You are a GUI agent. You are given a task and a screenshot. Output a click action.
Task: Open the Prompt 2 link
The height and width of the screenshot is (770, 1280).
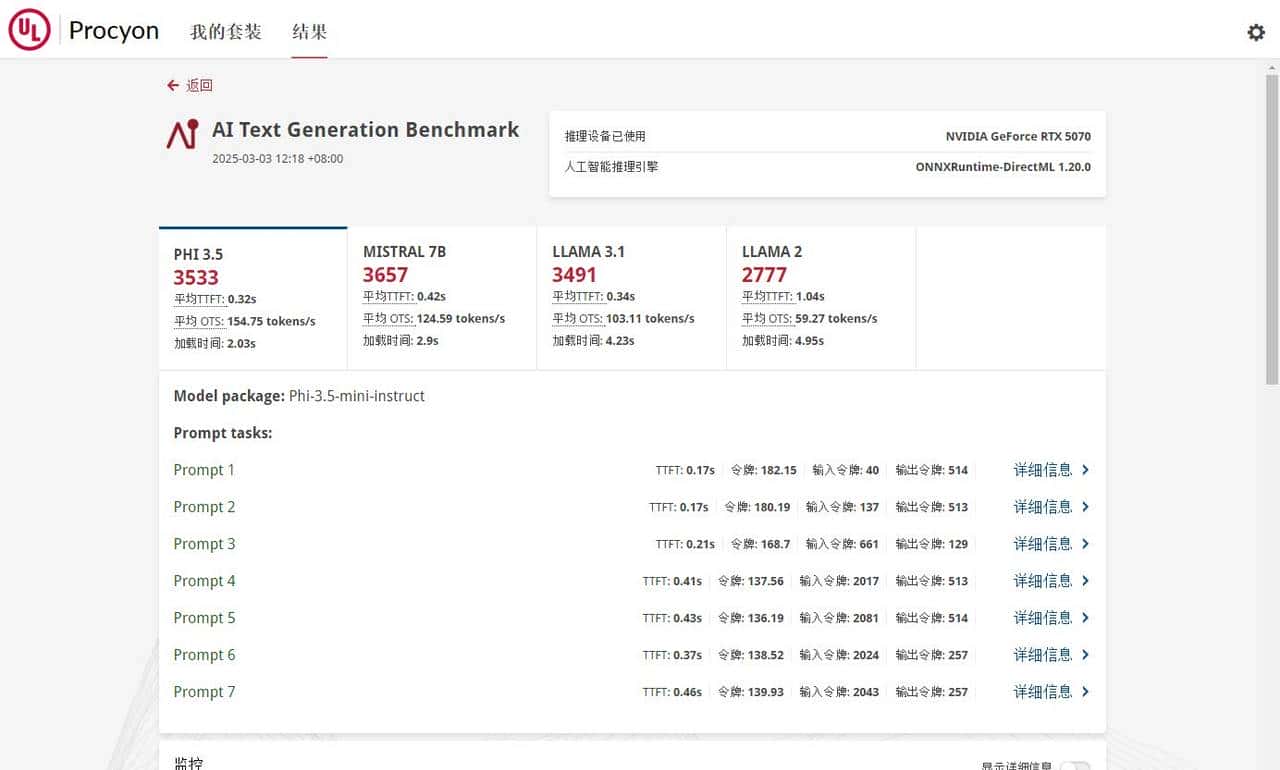pos(204,507)
